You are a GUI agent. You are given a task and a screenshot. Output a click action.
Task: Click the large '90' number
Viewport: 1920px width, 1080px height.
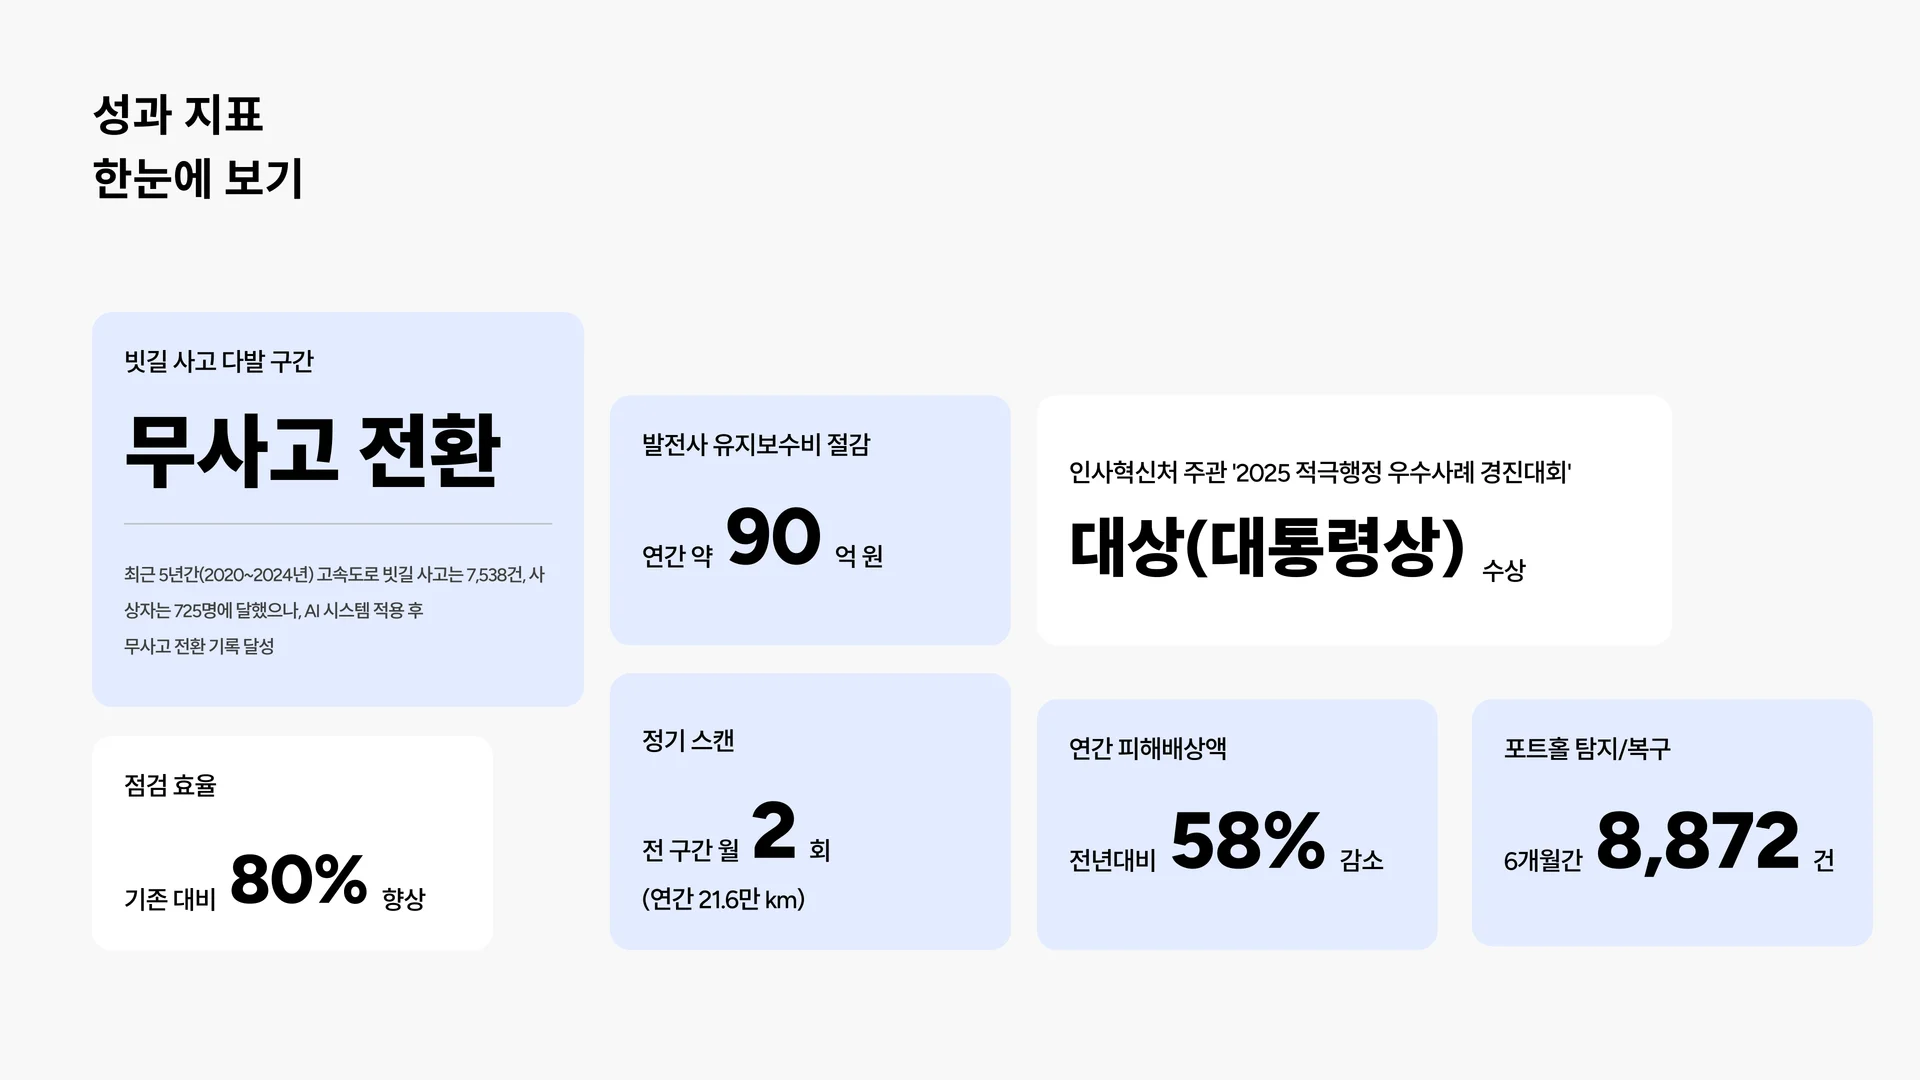(773, 537)
